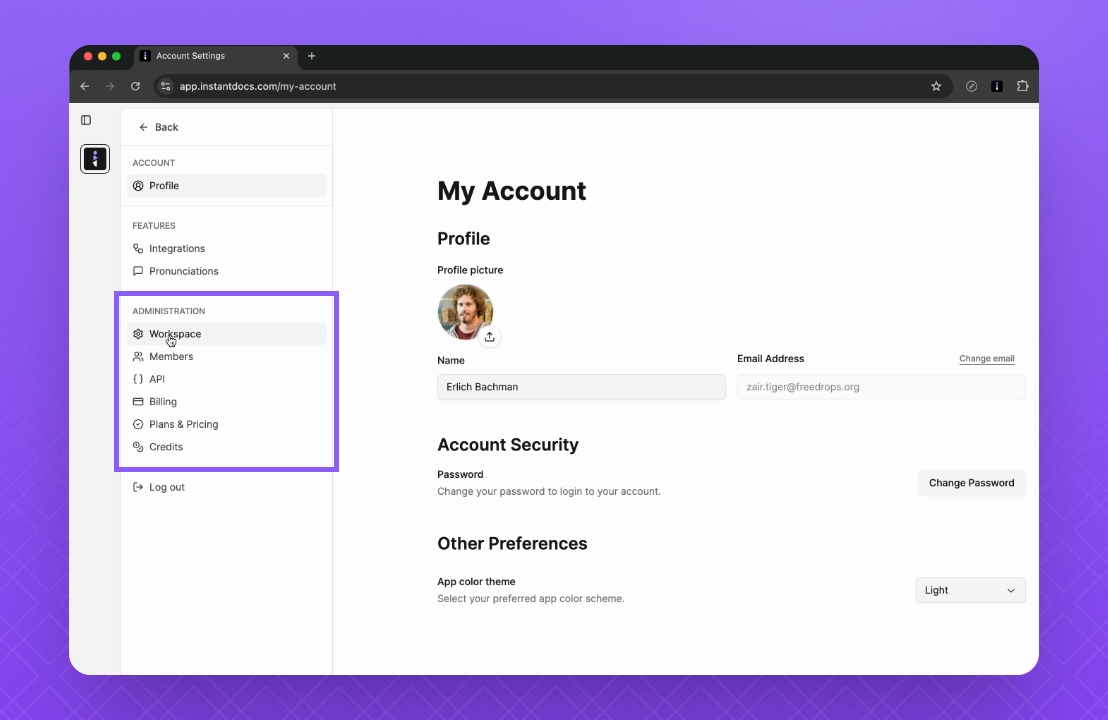Toggle the sidebar panel icon
1108x720 pixels.
coord(86,120)
